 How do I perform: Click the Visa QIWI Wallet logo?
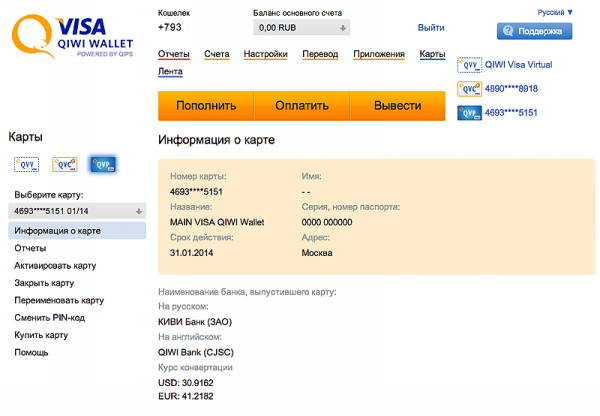coord(72,37)
